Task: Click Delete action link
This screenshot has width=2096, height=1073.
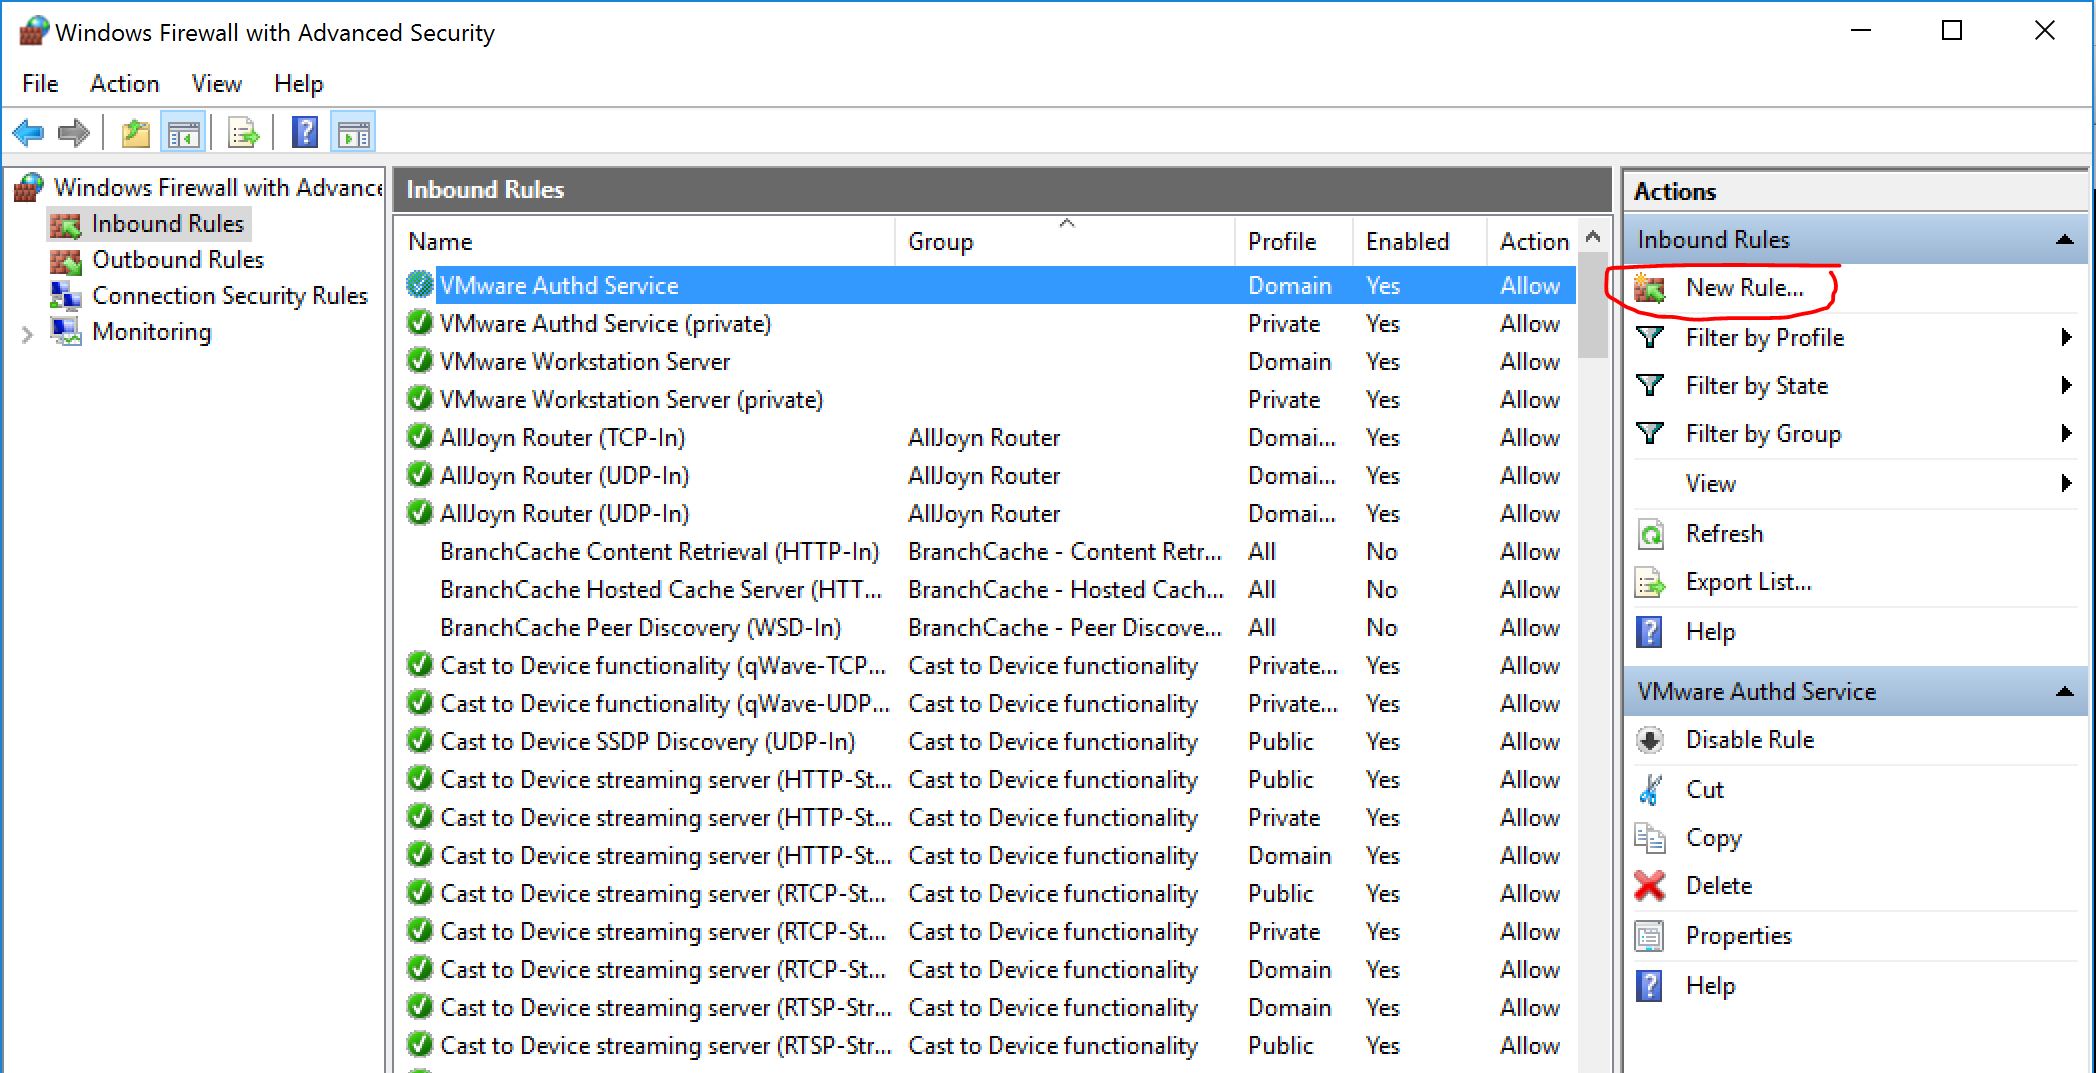Action: coord(1719,886)
